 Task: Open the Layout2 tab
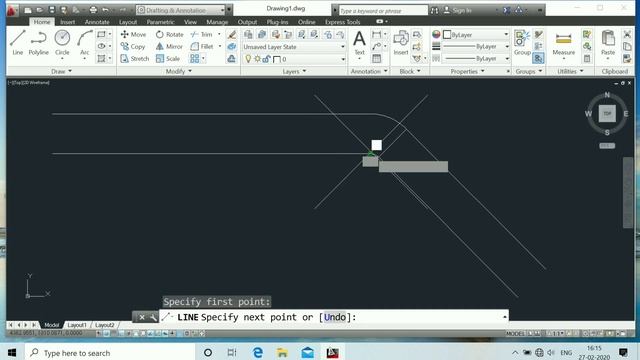(104, 325)
